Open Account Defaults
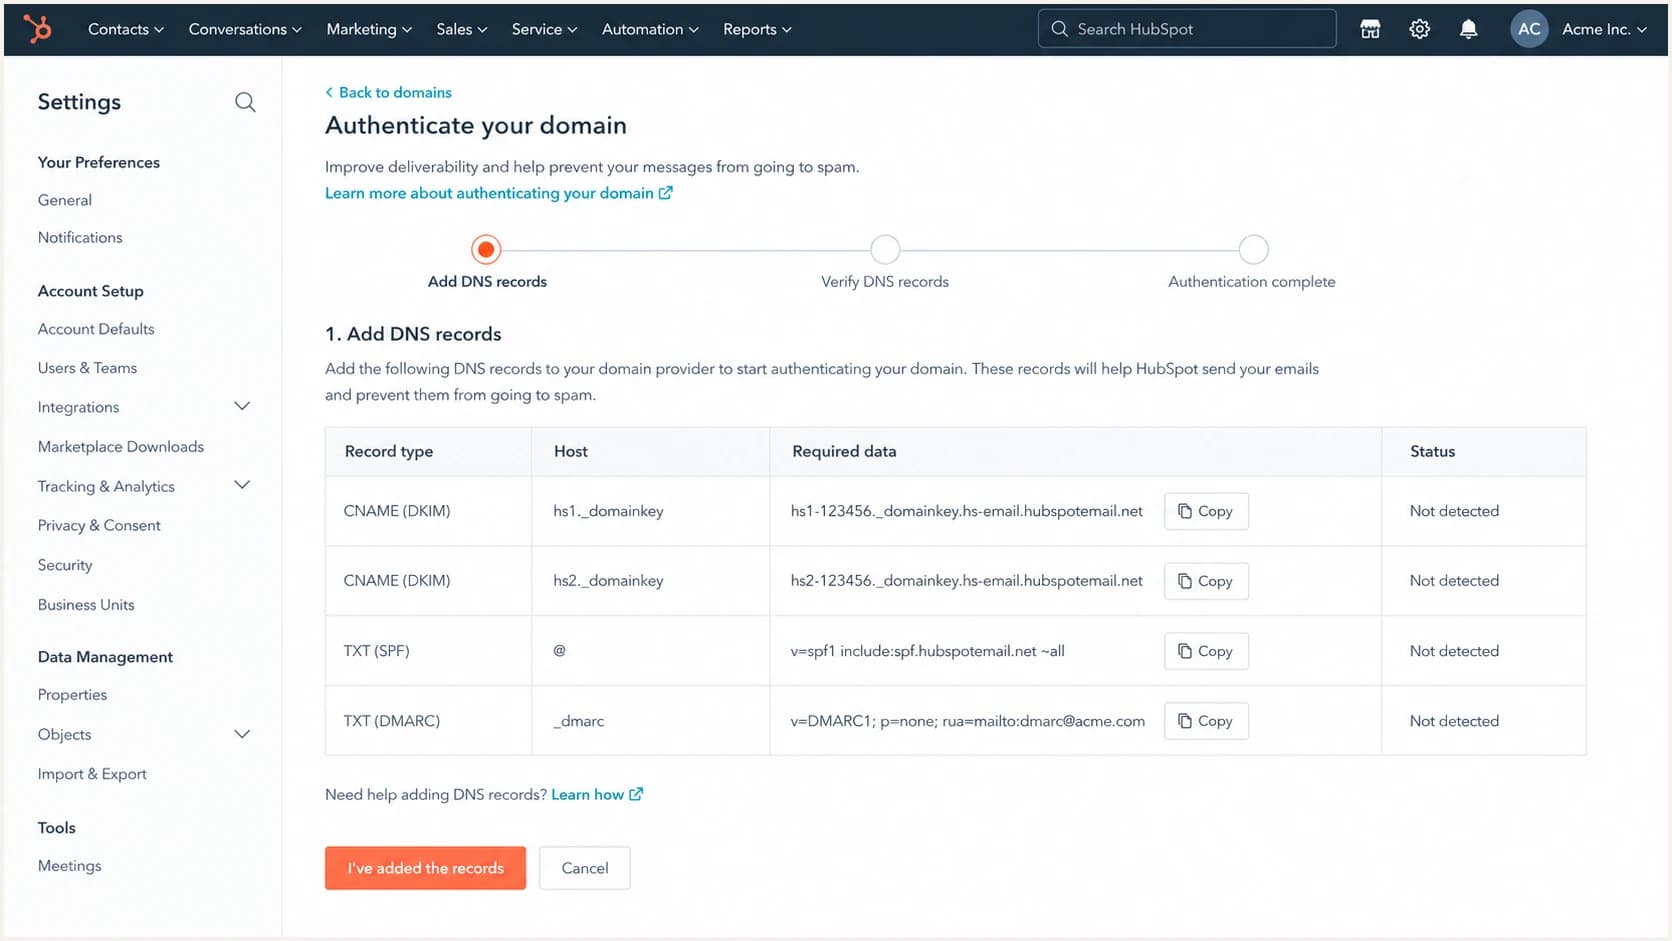 click(x=96, y=329)
